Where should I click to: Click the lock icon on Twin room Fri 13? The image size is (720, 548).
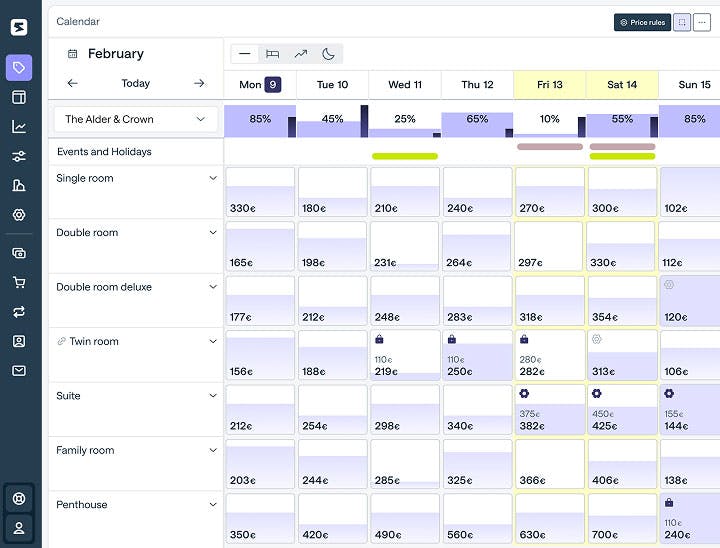[524, 339]
